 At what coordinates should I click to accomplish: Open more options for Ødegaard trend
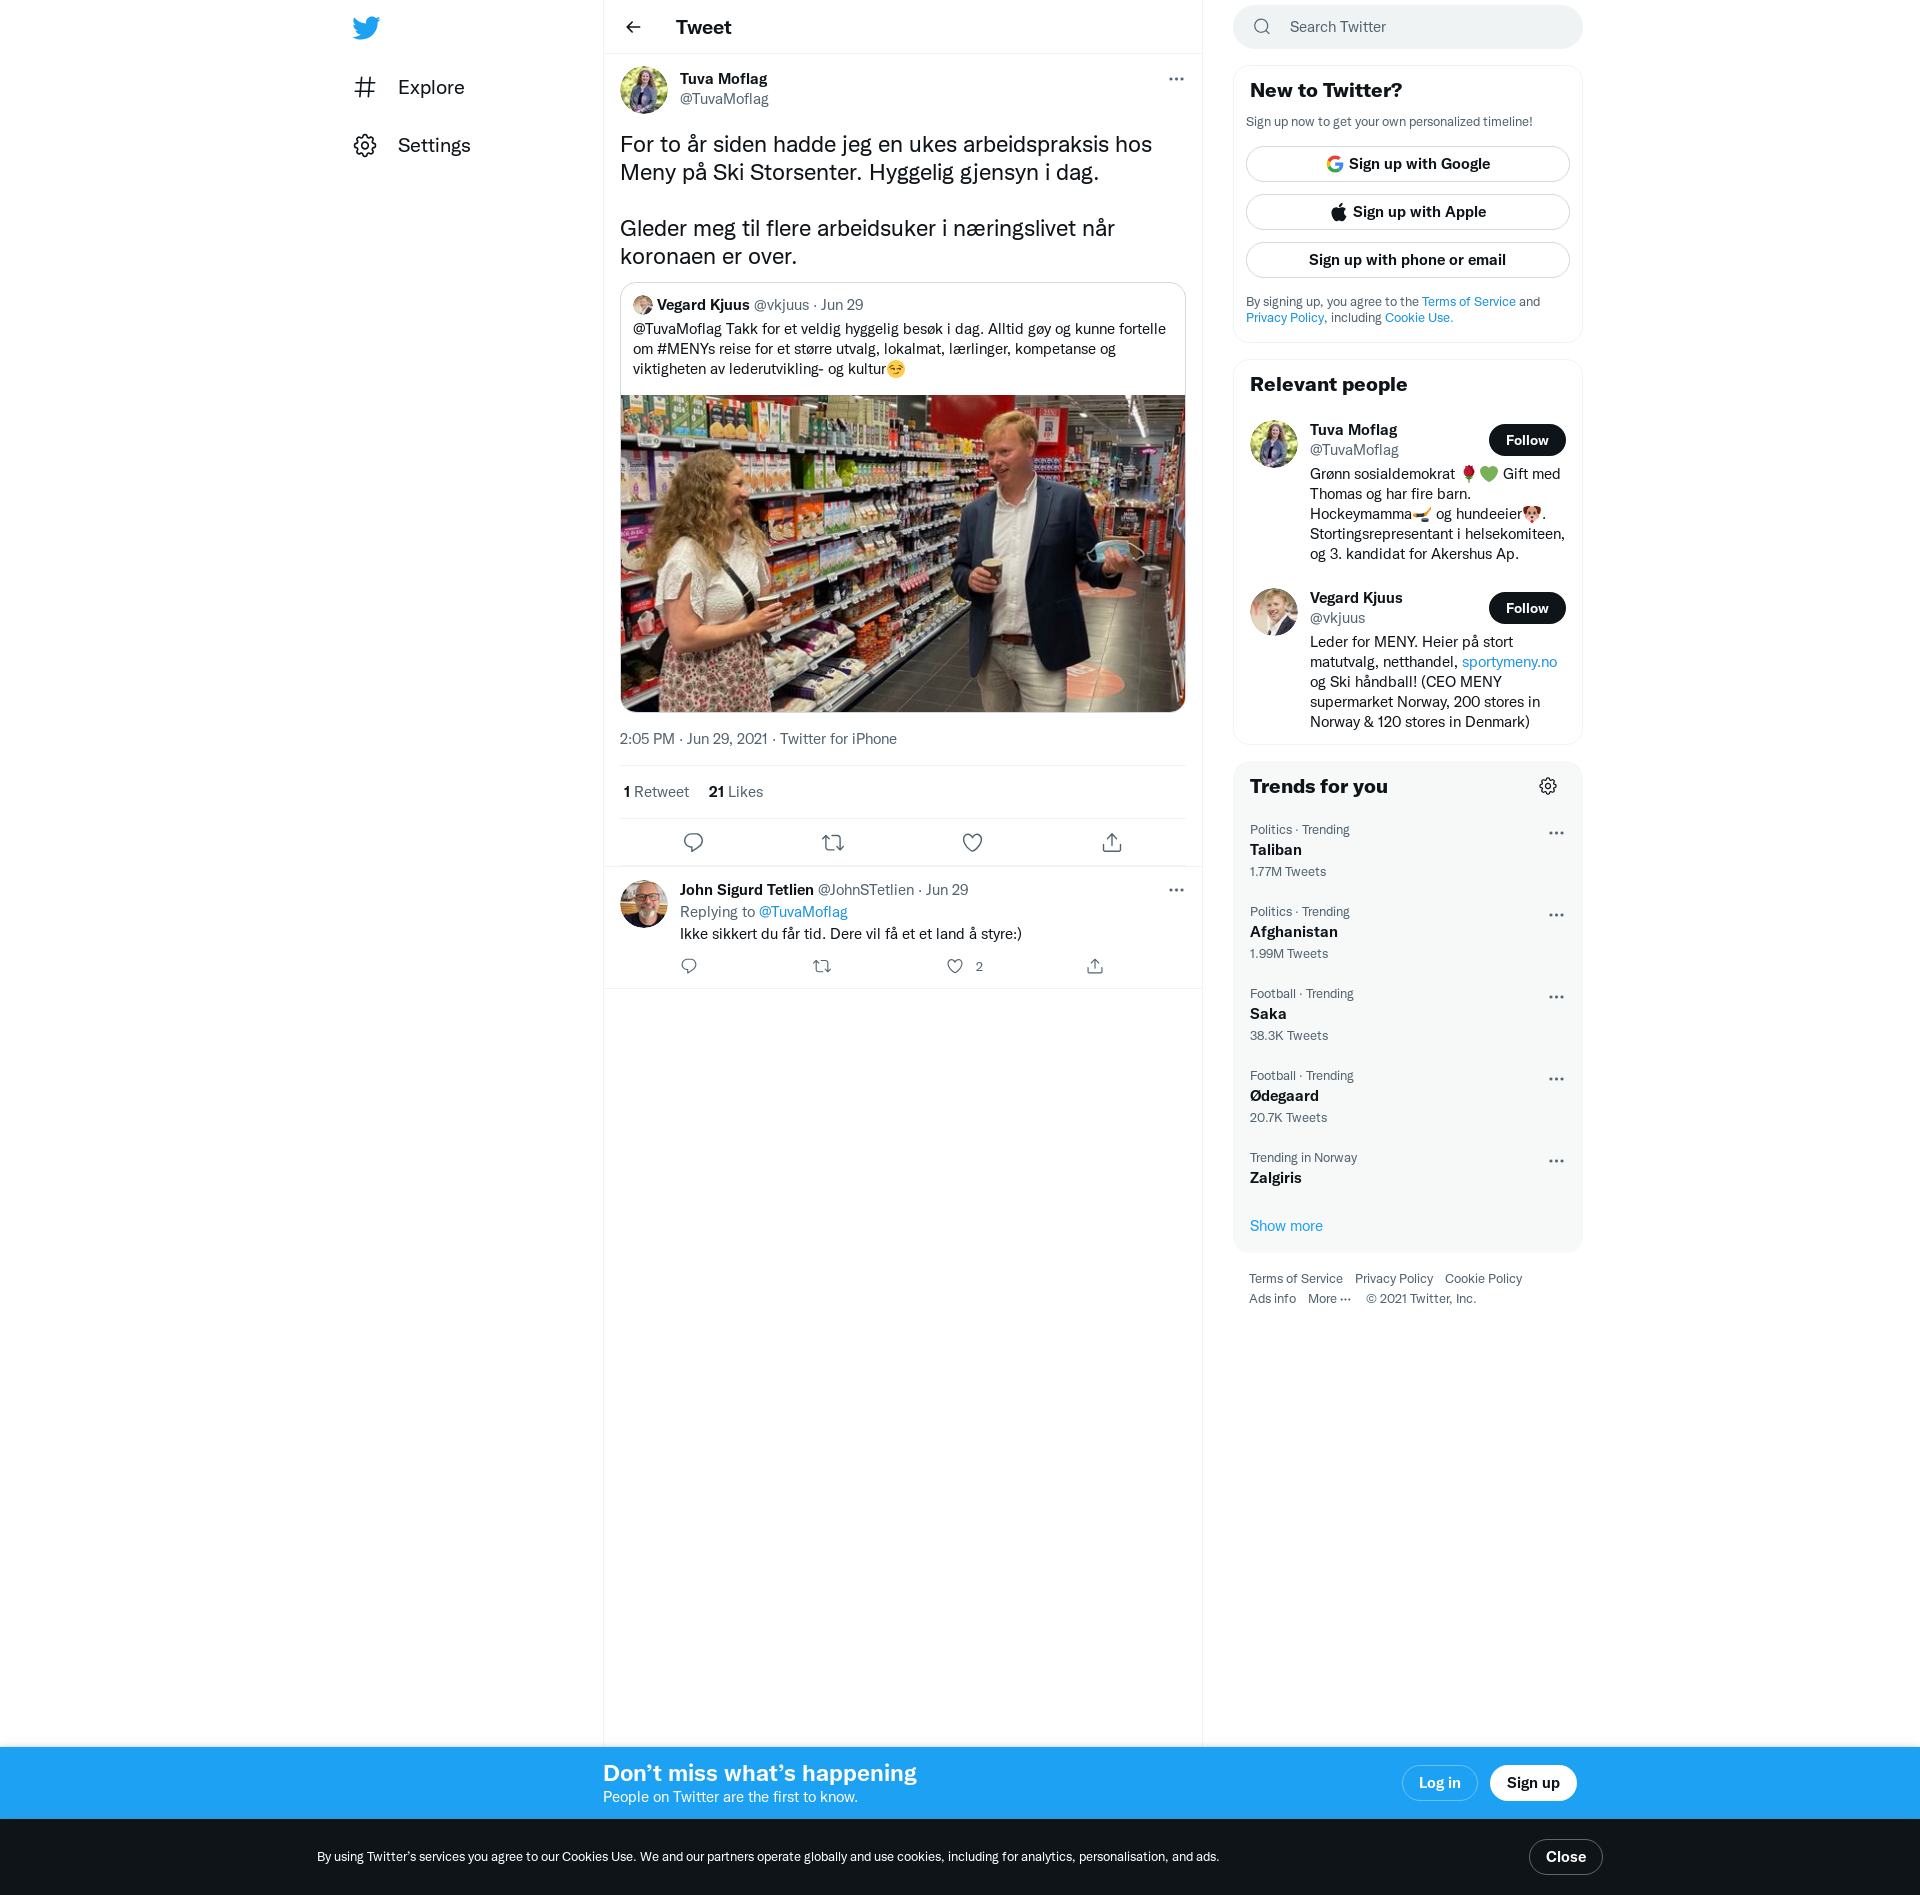1556,1079
